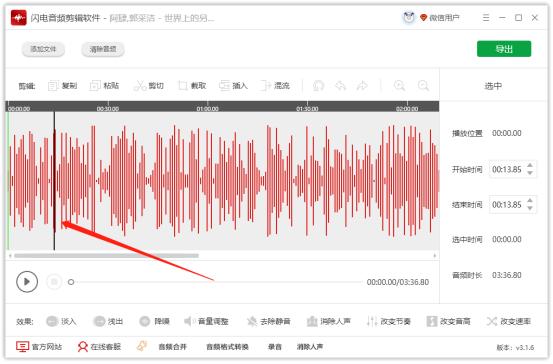This screenshot has height=364, width=553.
Task: Open the 消除人声 link in the bottom bar
Action: (x=310, y=347)
